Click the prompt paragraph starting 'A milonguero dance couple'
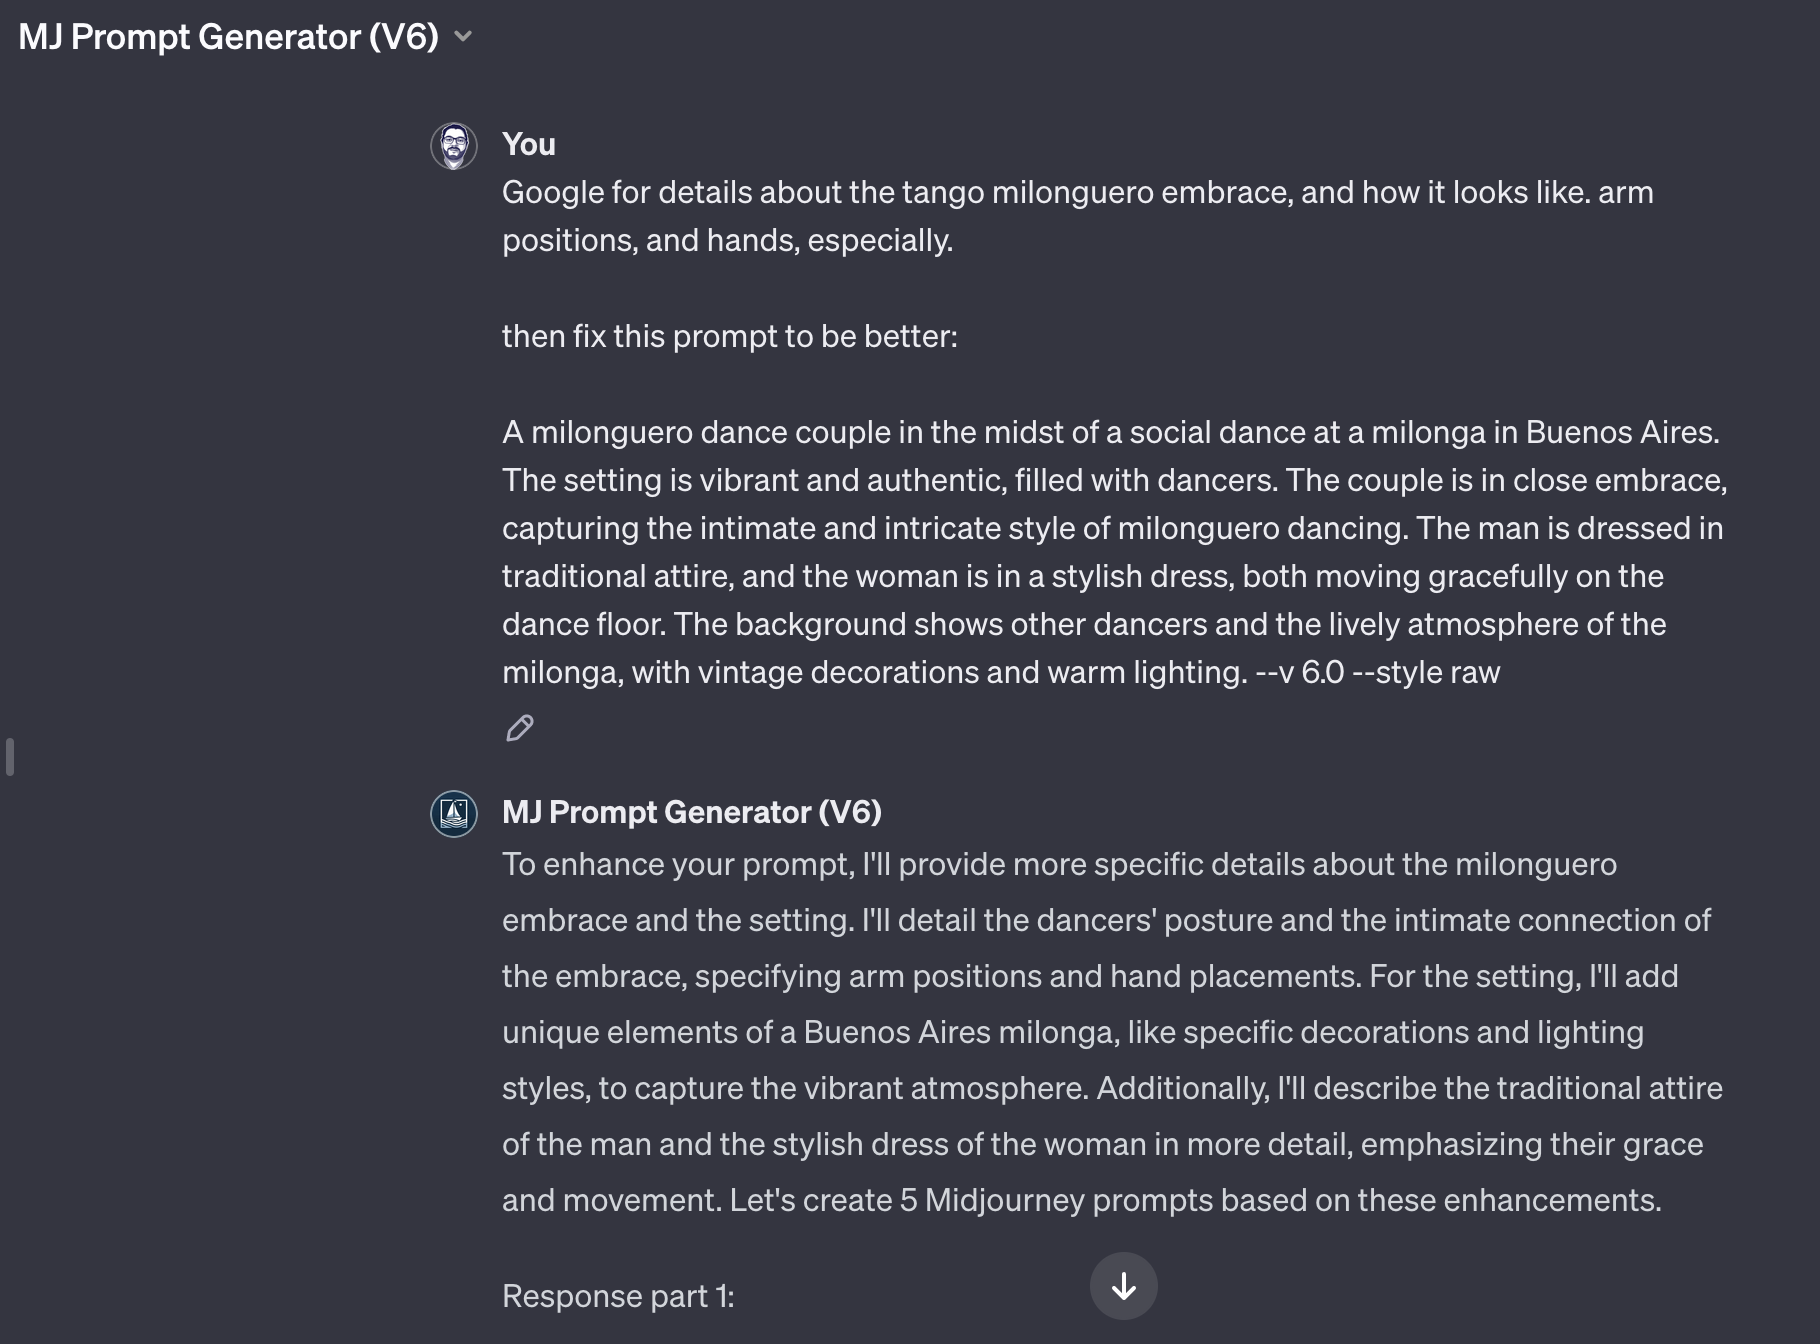Image resolution: width=1820 pixels, height=1344 pixels. click(1115, 552)
